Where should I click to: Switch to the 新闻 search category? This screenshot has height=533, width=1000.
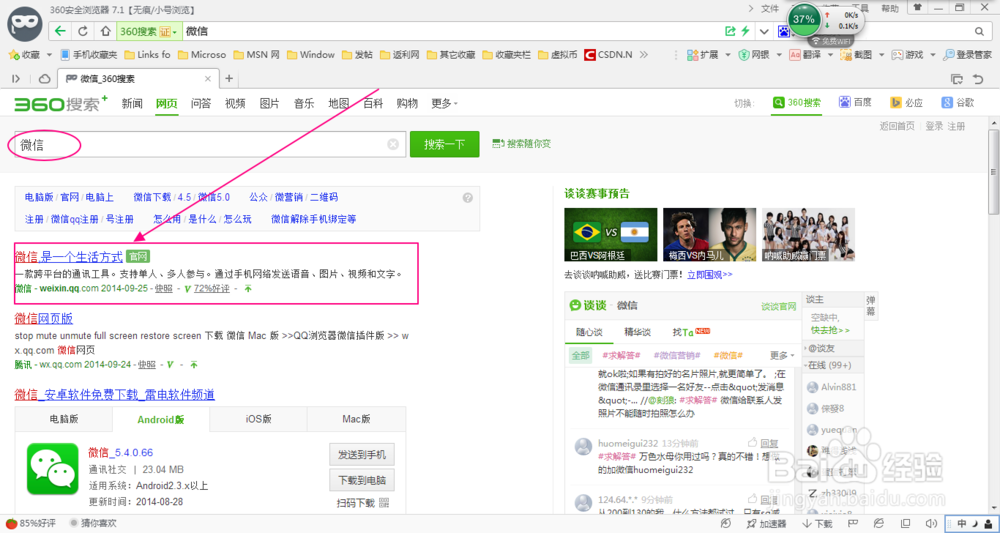coord(132,103)
